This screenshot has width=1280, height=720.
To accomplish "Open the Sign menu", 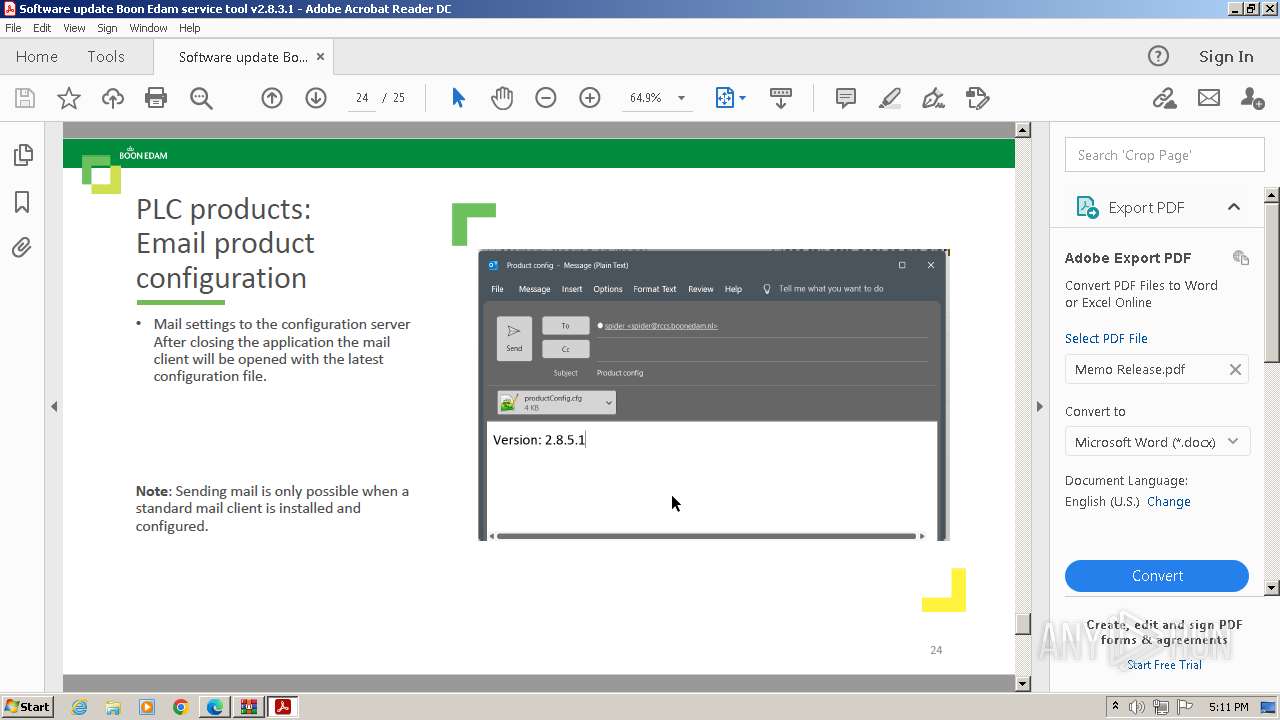I will point(107,28).
